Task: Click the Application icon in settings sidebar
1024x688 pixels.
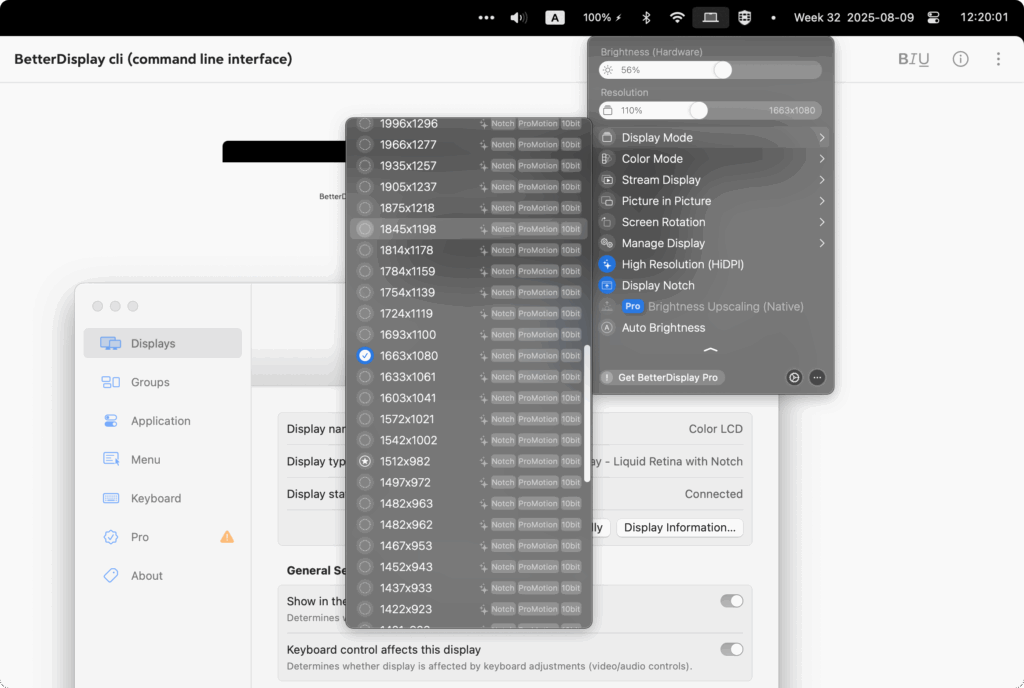Action: click(x=110, y=421)
